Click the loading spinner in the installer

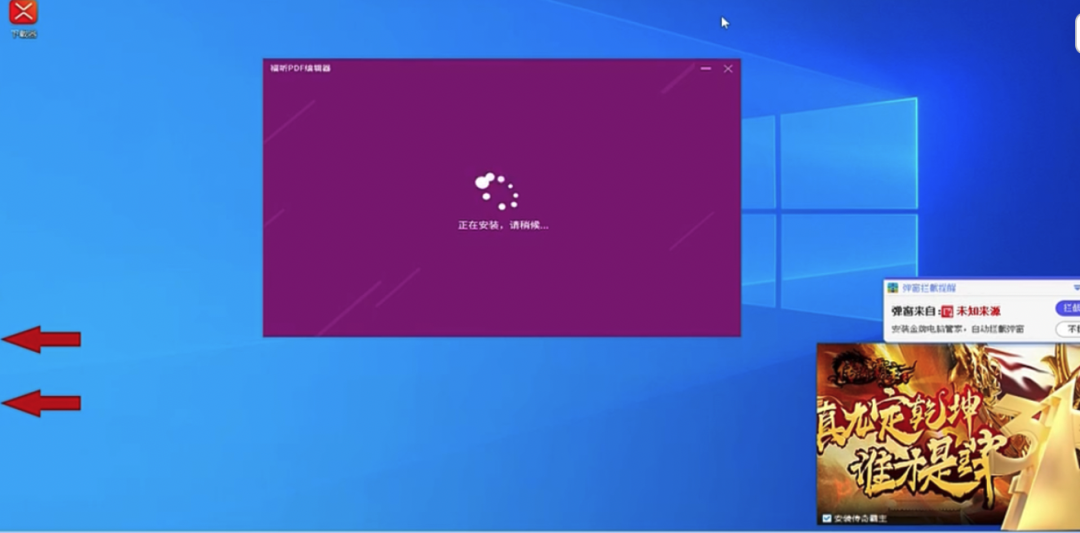[496, 191]
